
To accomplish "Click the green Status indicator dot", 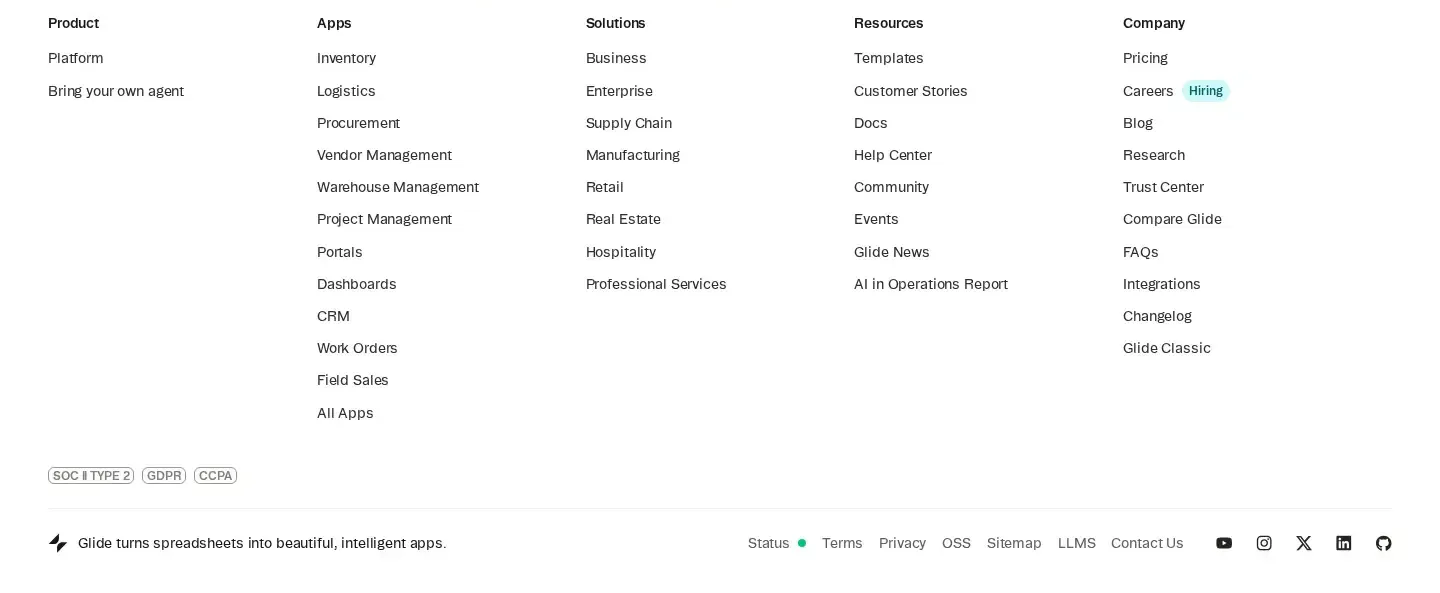I will click(x=802, y=543).
